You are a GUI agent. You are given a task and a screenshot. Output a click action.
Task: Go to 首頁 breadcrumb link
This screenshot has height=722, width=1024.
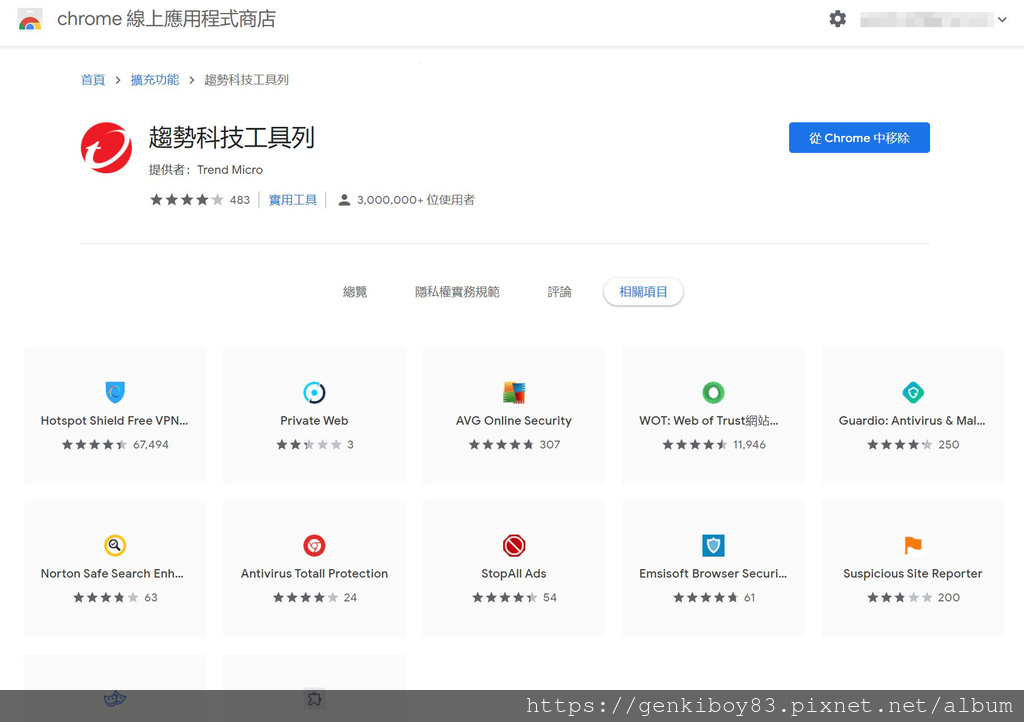pos(93,80)
